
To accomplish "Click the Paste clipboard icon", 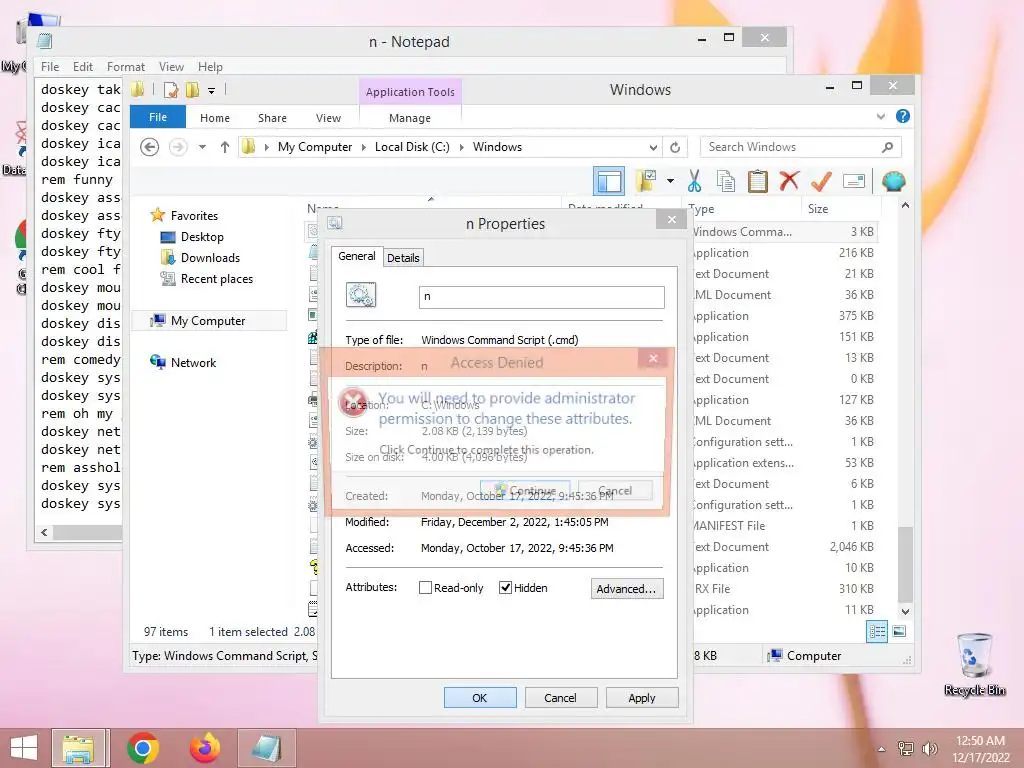I will tap(758, 181).
